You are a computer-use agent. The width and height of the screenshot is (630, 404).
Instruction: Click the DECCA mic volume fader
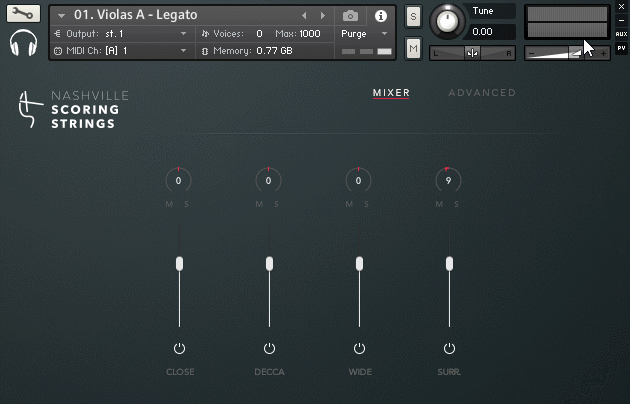(270, 264)
